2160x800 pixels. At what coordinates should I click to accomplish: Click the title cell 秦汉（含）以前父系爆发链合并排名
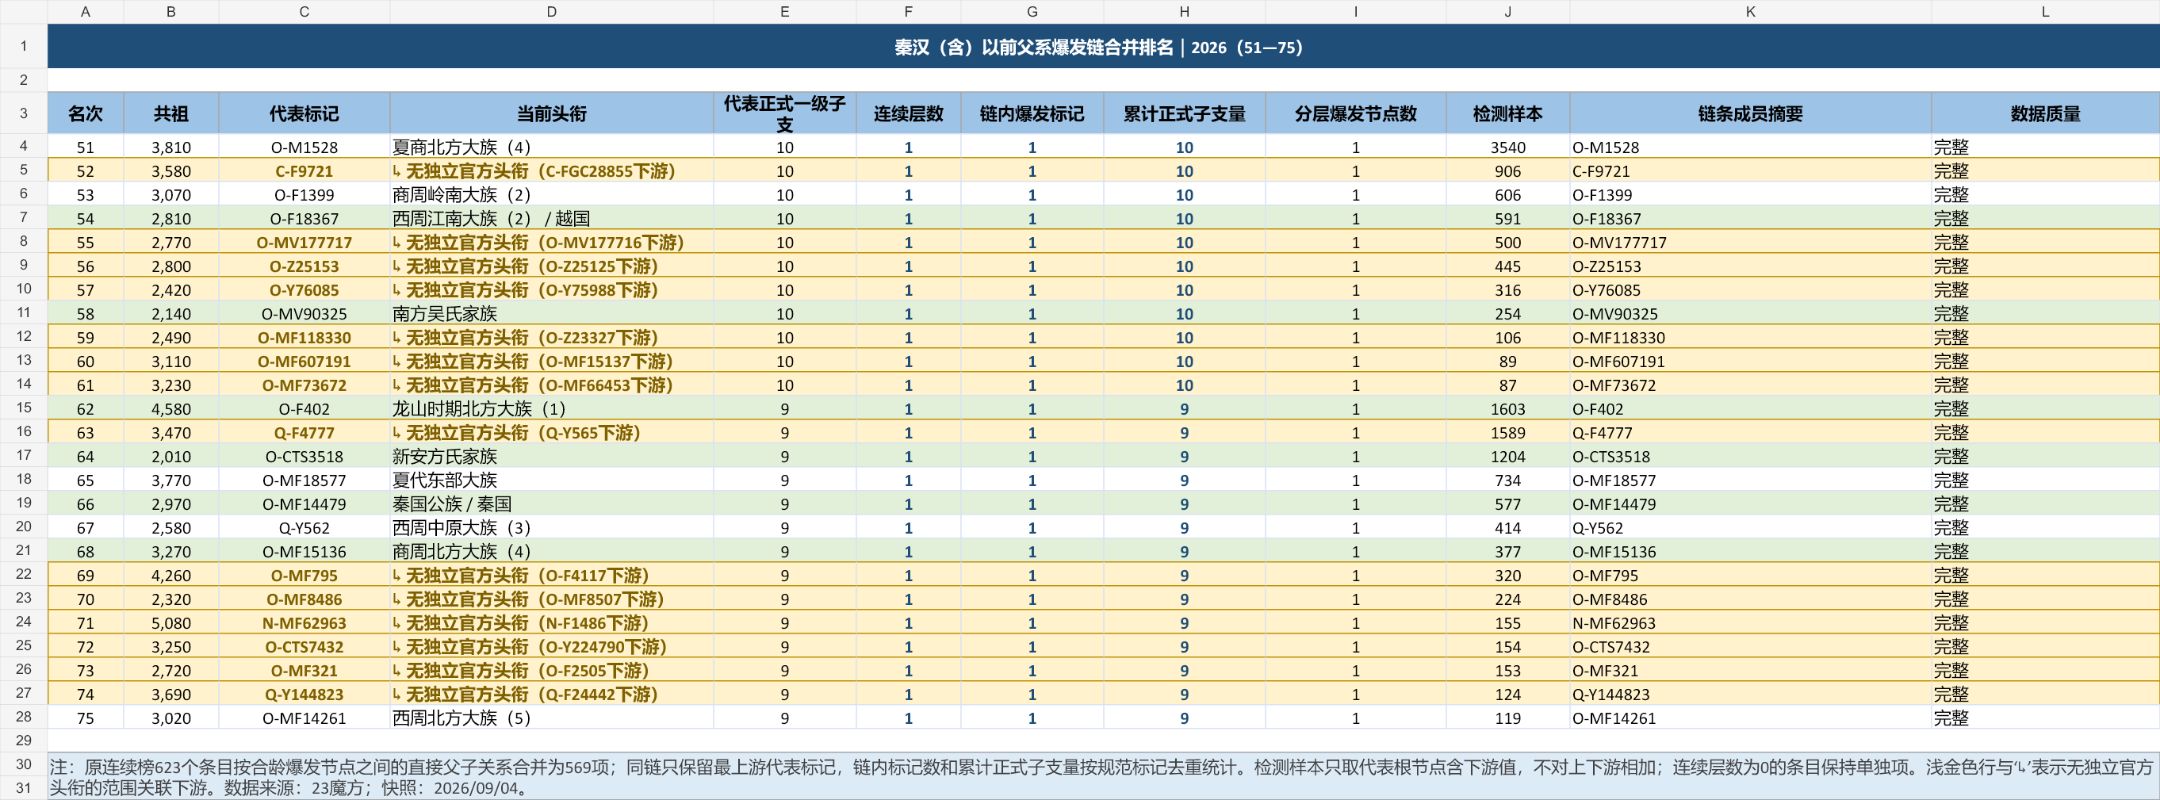tap(1103, 47)
